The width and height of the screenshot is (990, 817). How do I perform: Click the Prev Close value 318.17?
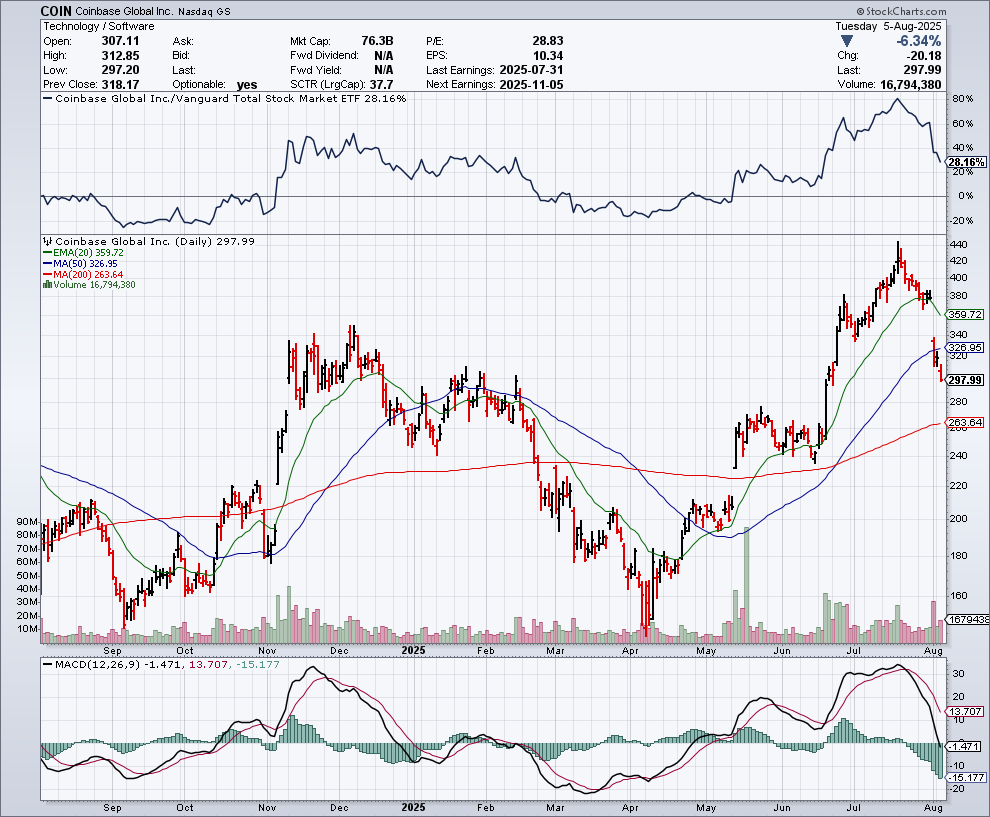pyautogui.click(x=121, y=85)
